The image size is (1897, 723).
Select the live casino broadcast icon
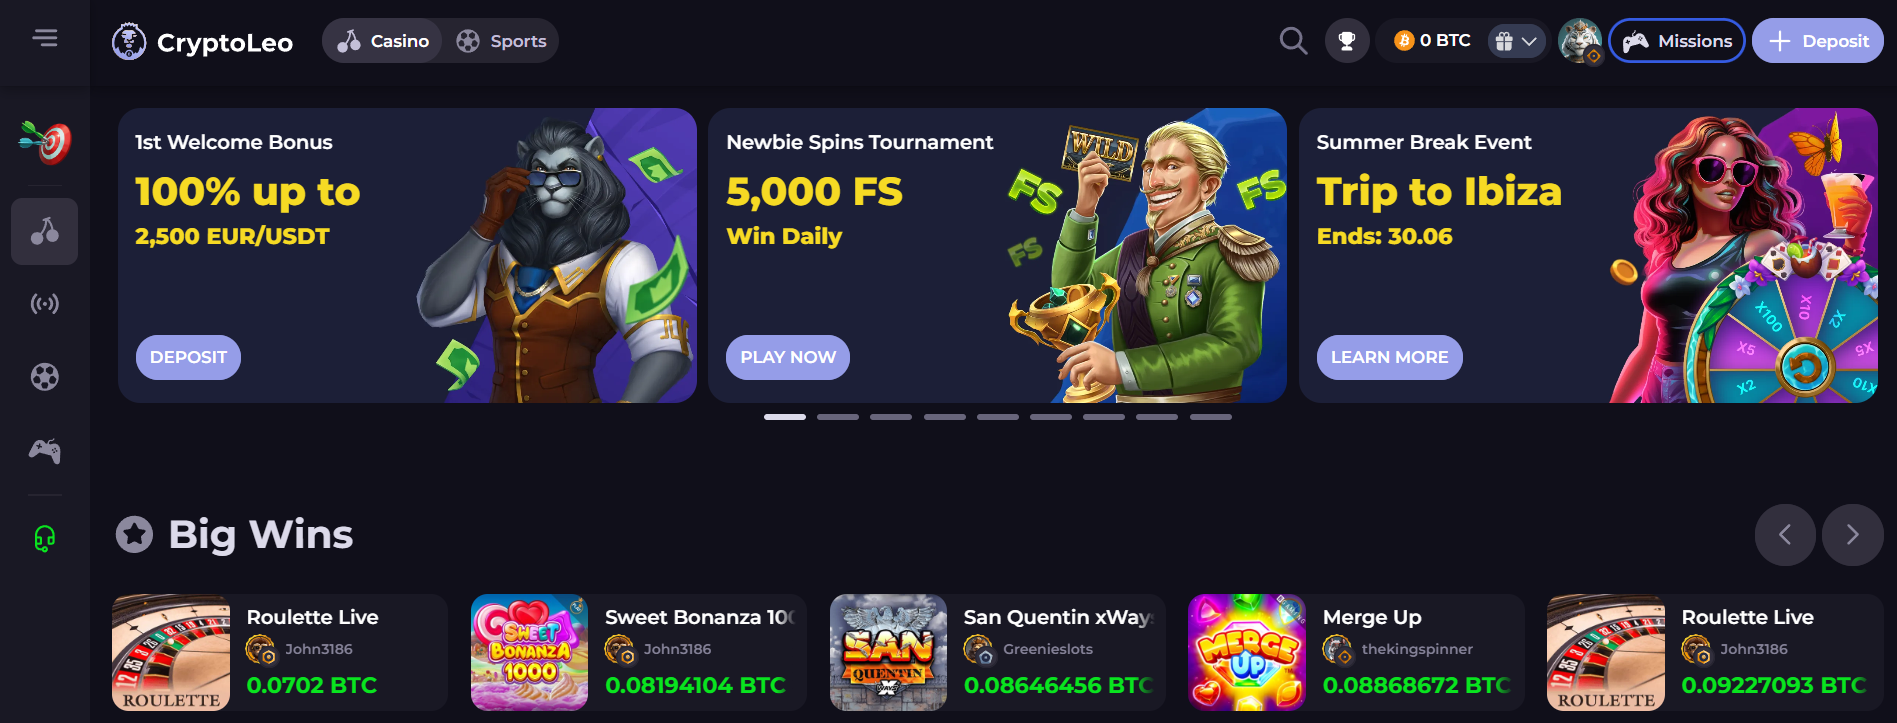tap(45, 303)
